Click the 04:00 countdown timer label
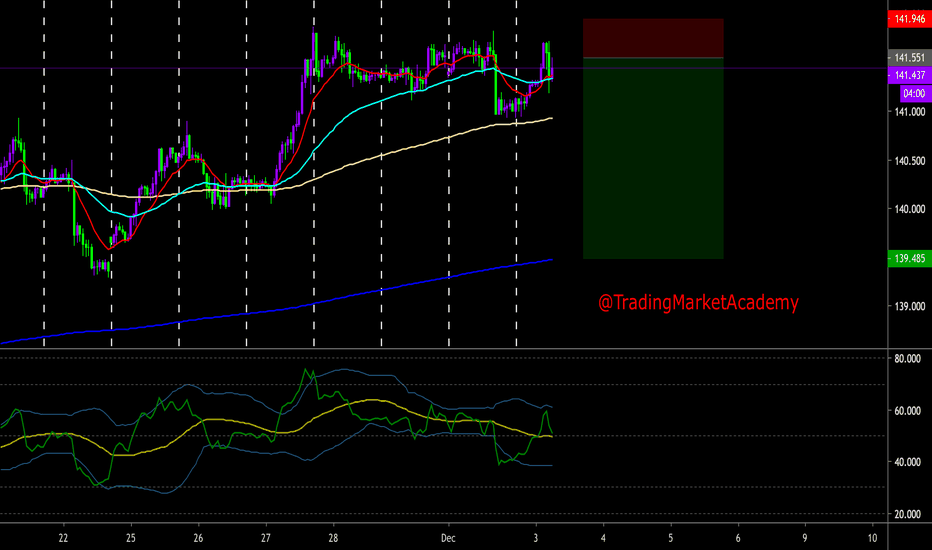The image size is (932, 550). [x=914, y=93]
